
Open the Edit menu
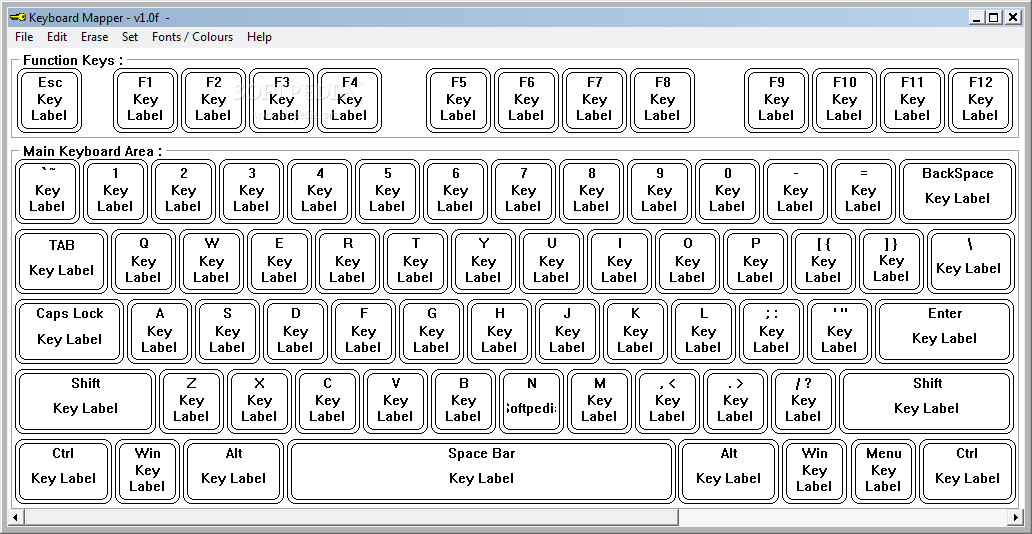click(x=57, y=37)
